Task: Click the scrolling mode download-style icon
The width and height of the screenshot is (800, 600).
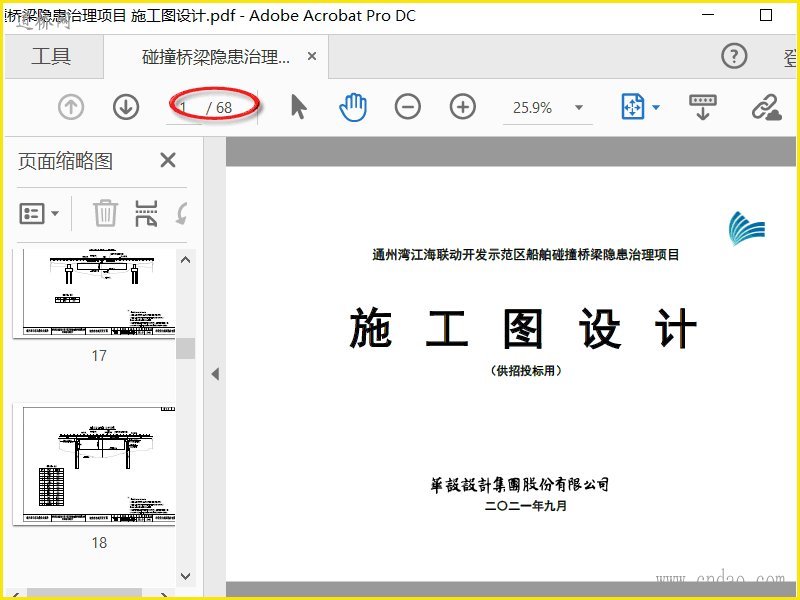Action: tap(703, 107)
